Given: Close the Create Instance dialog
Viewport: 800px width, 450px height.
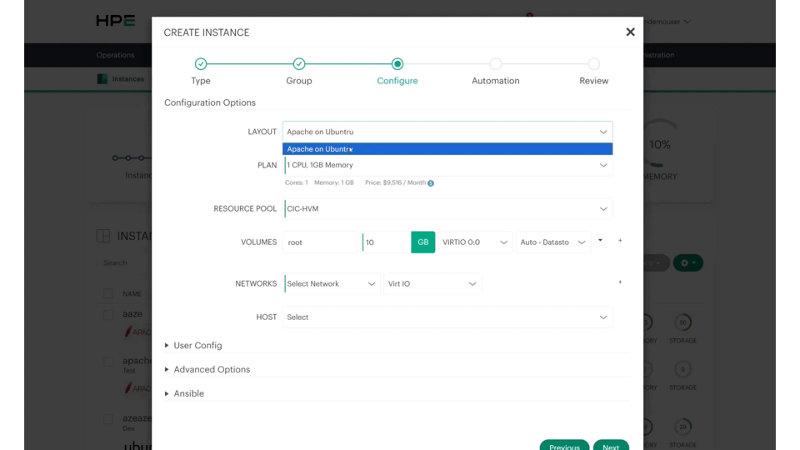Looking at the screenshot, I should pos(630,32).
